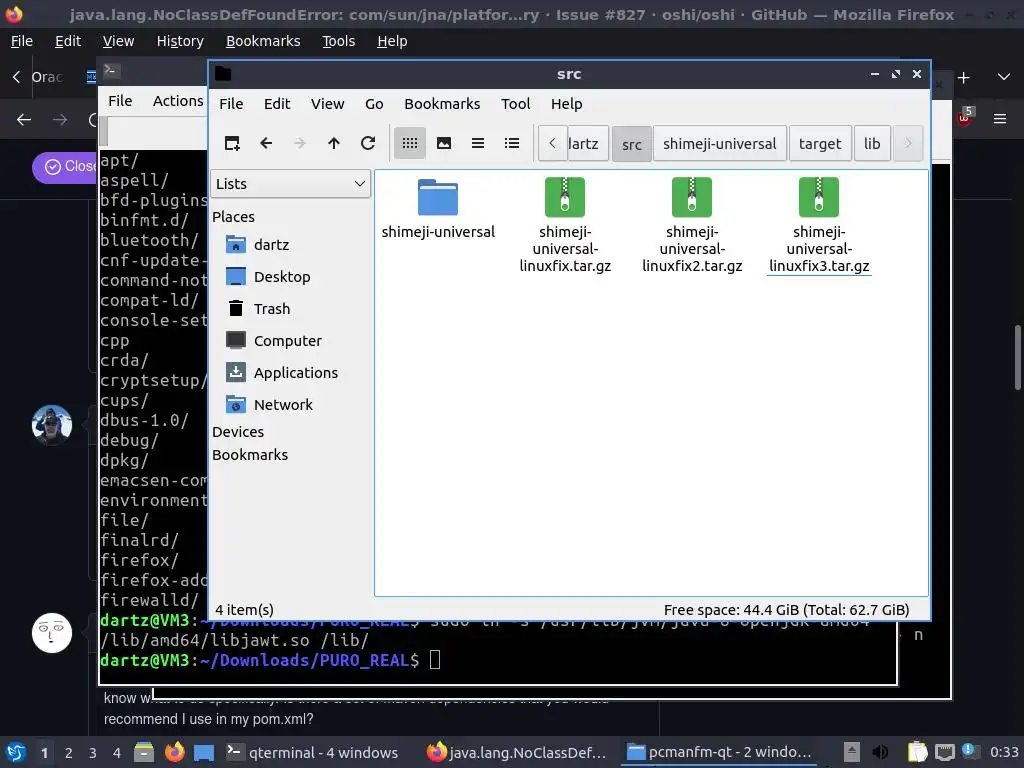Open the Tool menu in pcmanfm
This screenshot has height=768, width=1024.
515,104
